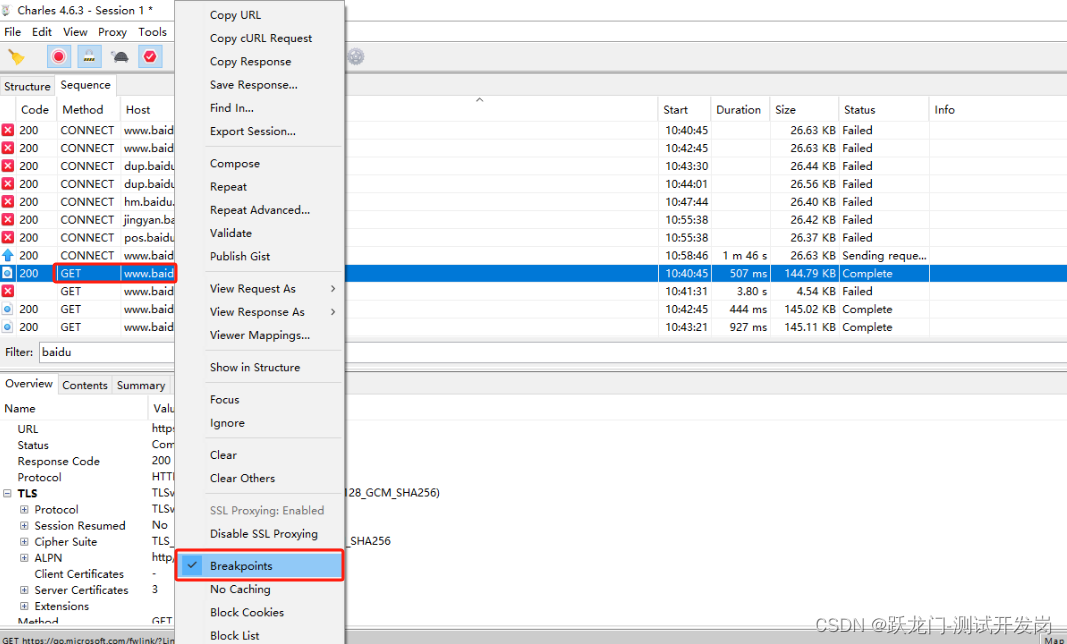1067x644 pixels.
Task: Choose Copy cURL Request from context menu
Action: point(259,38)
